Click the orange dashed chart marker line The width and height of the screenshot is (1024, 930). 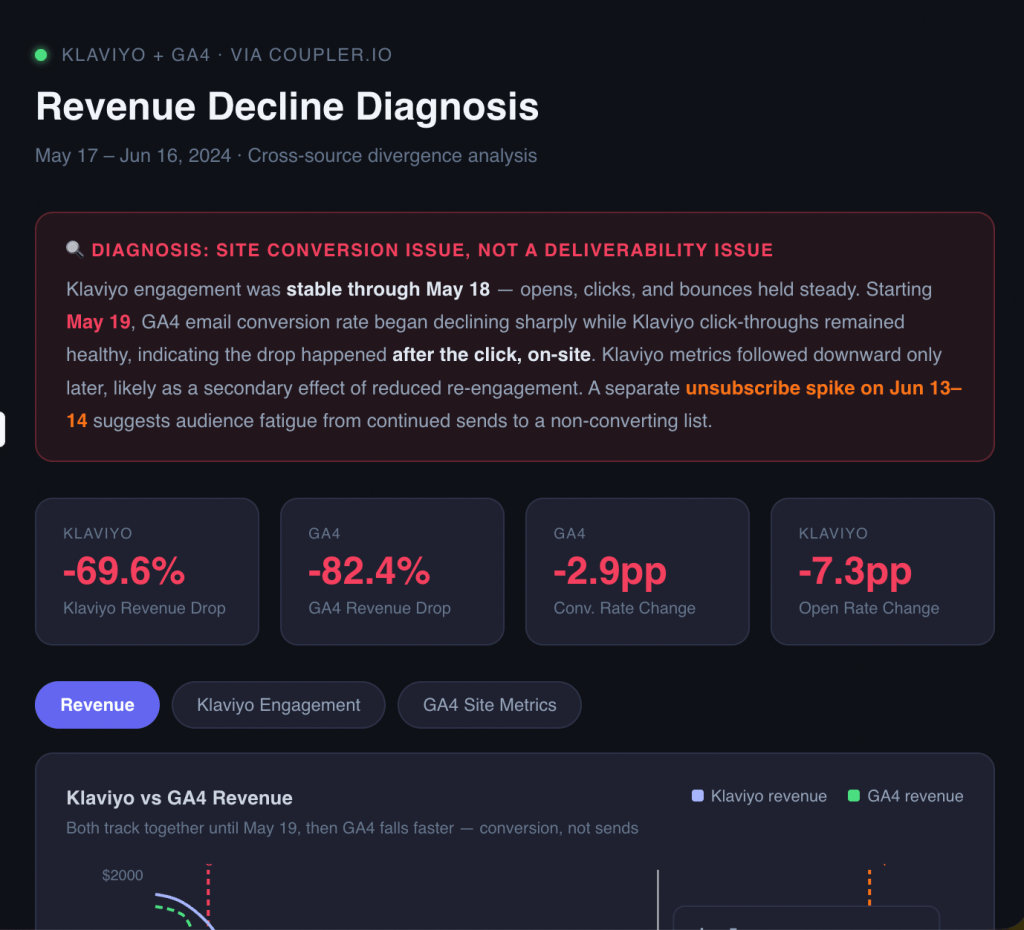point(869,887)
